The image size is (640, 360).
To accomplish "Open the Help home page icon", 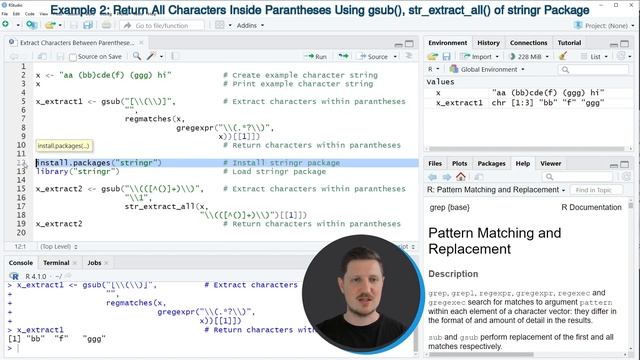I will pos(461,177).
